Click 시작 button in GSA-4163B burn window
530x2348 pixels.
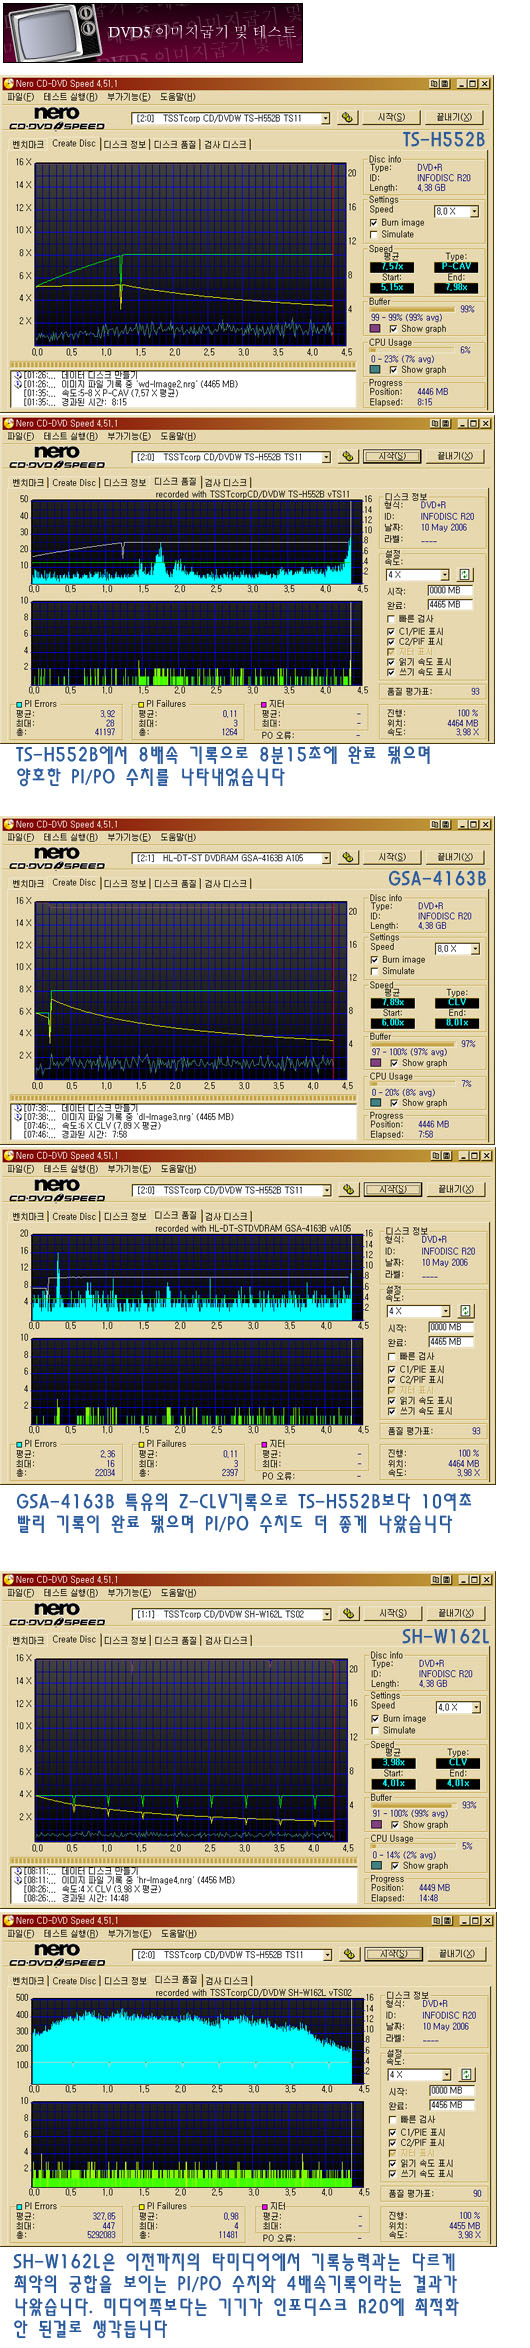click(392, 857)
